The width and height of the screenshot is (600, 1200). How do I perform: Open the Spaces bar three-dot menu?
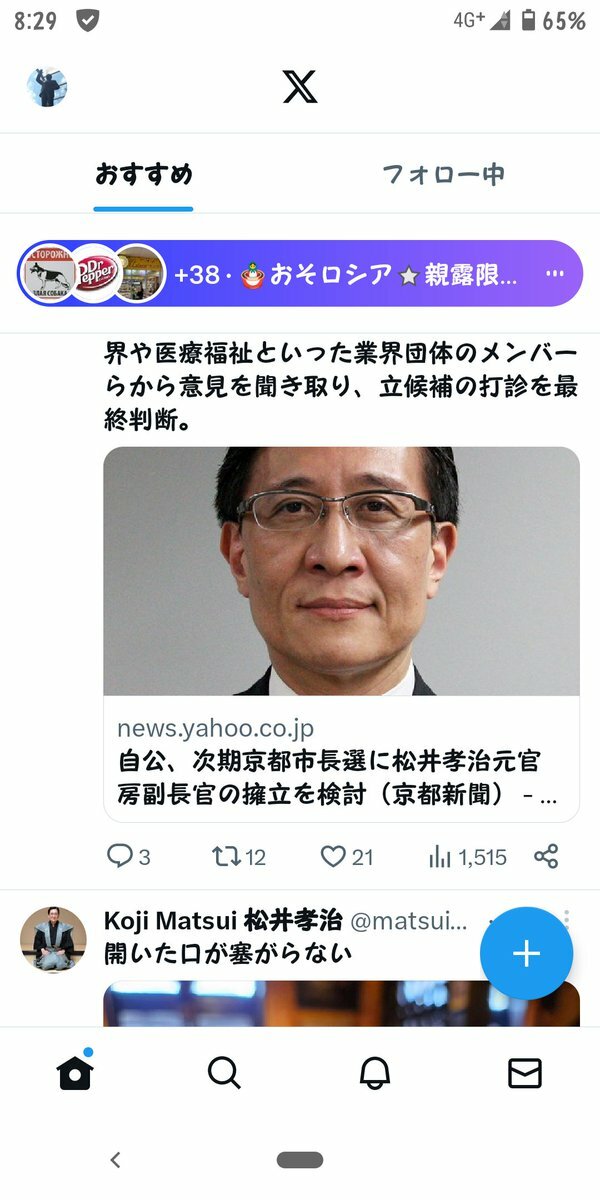[x=555, y=274]
